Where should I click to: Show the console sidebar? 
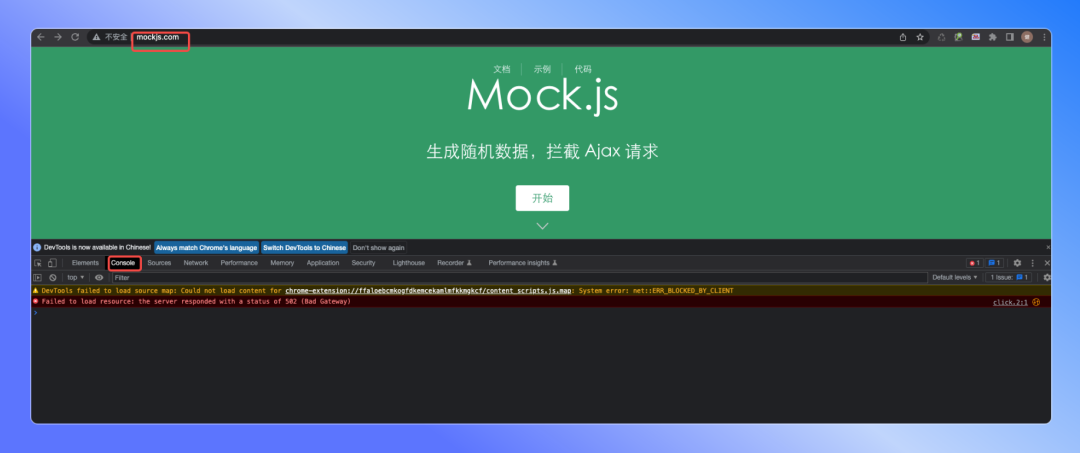click(38, 277)
